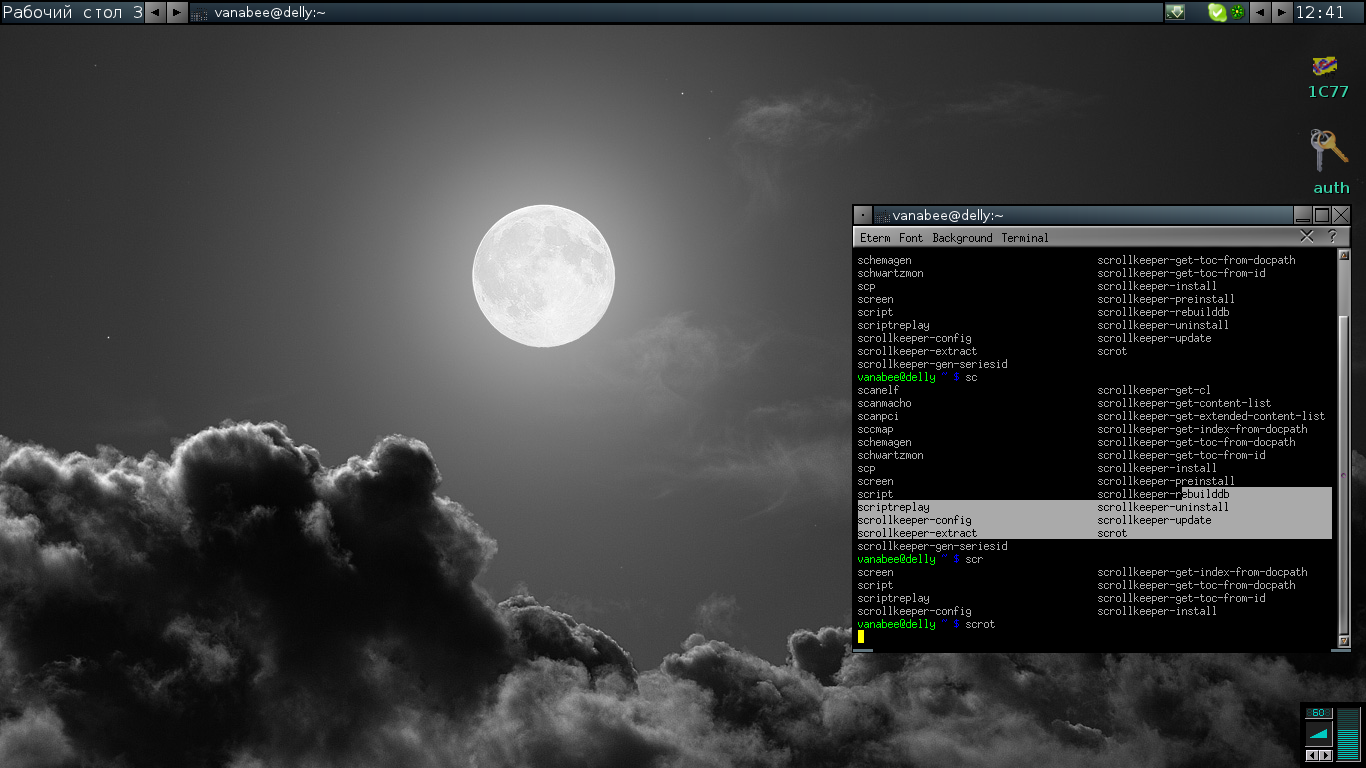Click the volume triangle icon in the mixer widget
This screenshot has height=768, width=1366.
(x=1319, y=733)
